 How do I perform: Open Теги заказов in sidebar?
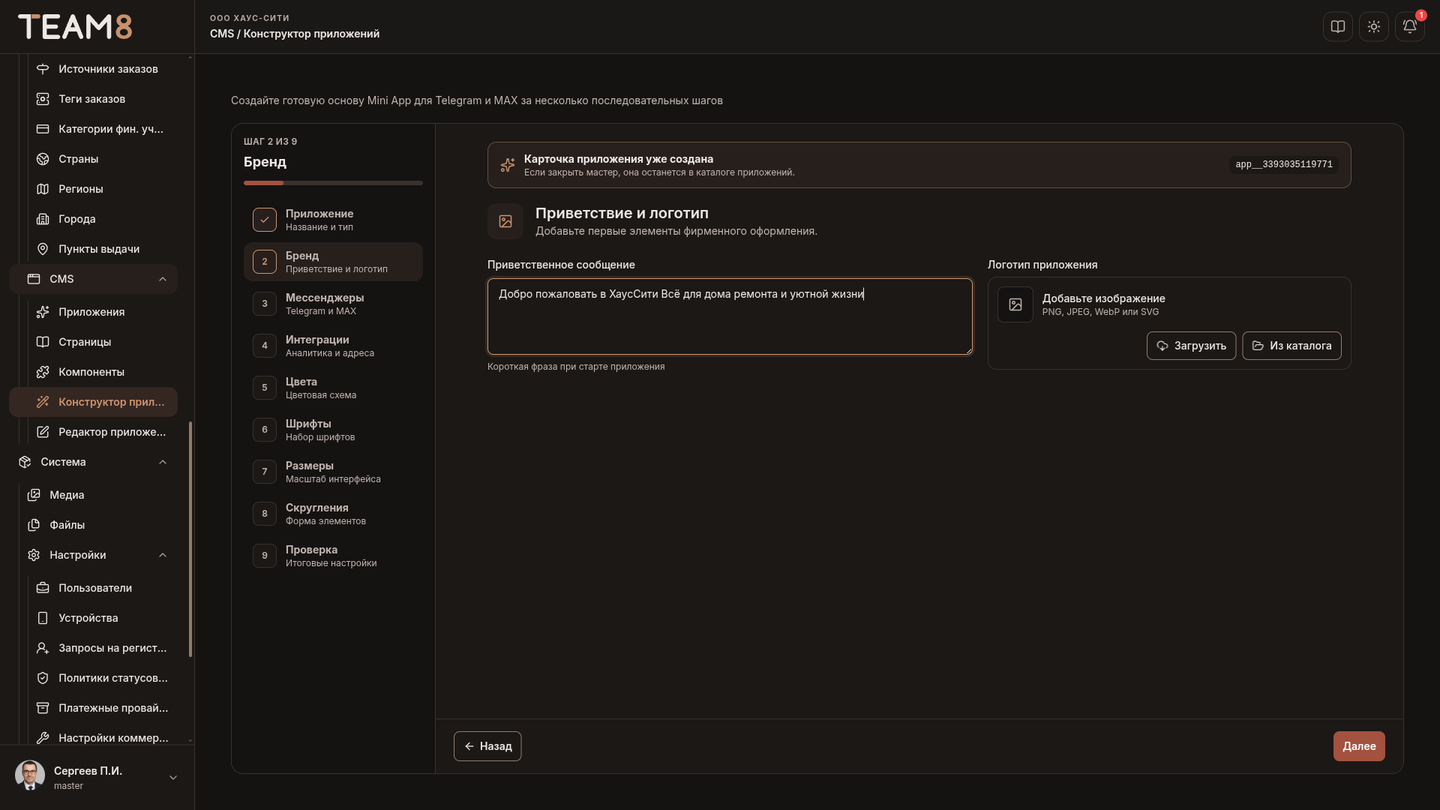[93, 99]
